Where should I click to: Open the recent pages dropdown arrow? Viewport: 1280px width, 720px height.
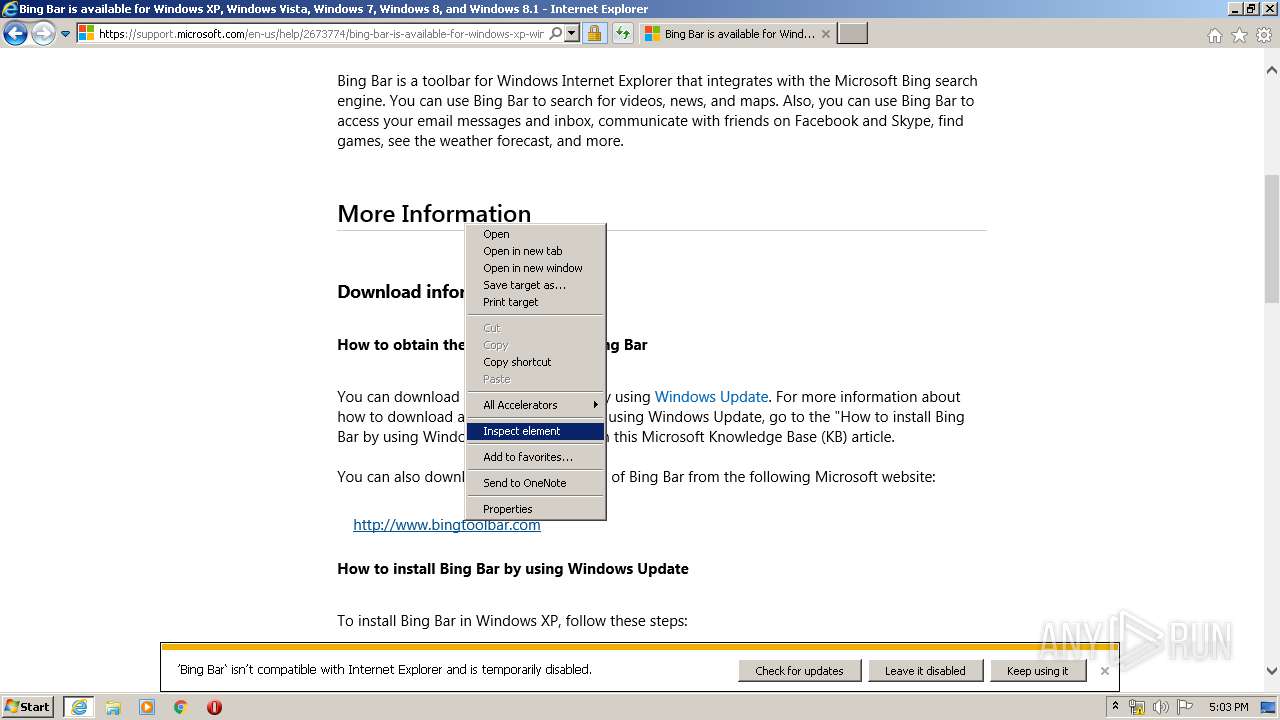click(66, 34)
